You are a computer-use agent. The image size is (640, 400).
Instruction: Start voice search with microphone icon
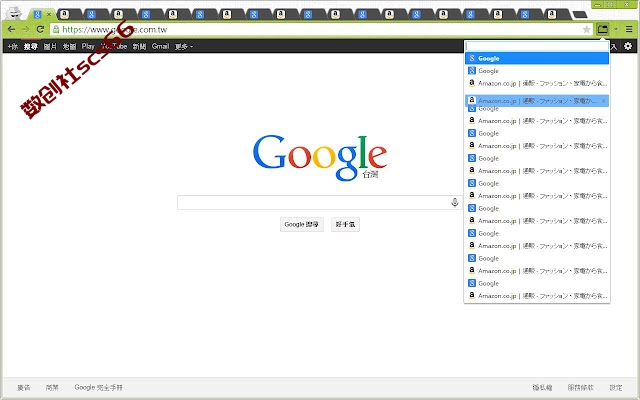click(x=455, y=202)
